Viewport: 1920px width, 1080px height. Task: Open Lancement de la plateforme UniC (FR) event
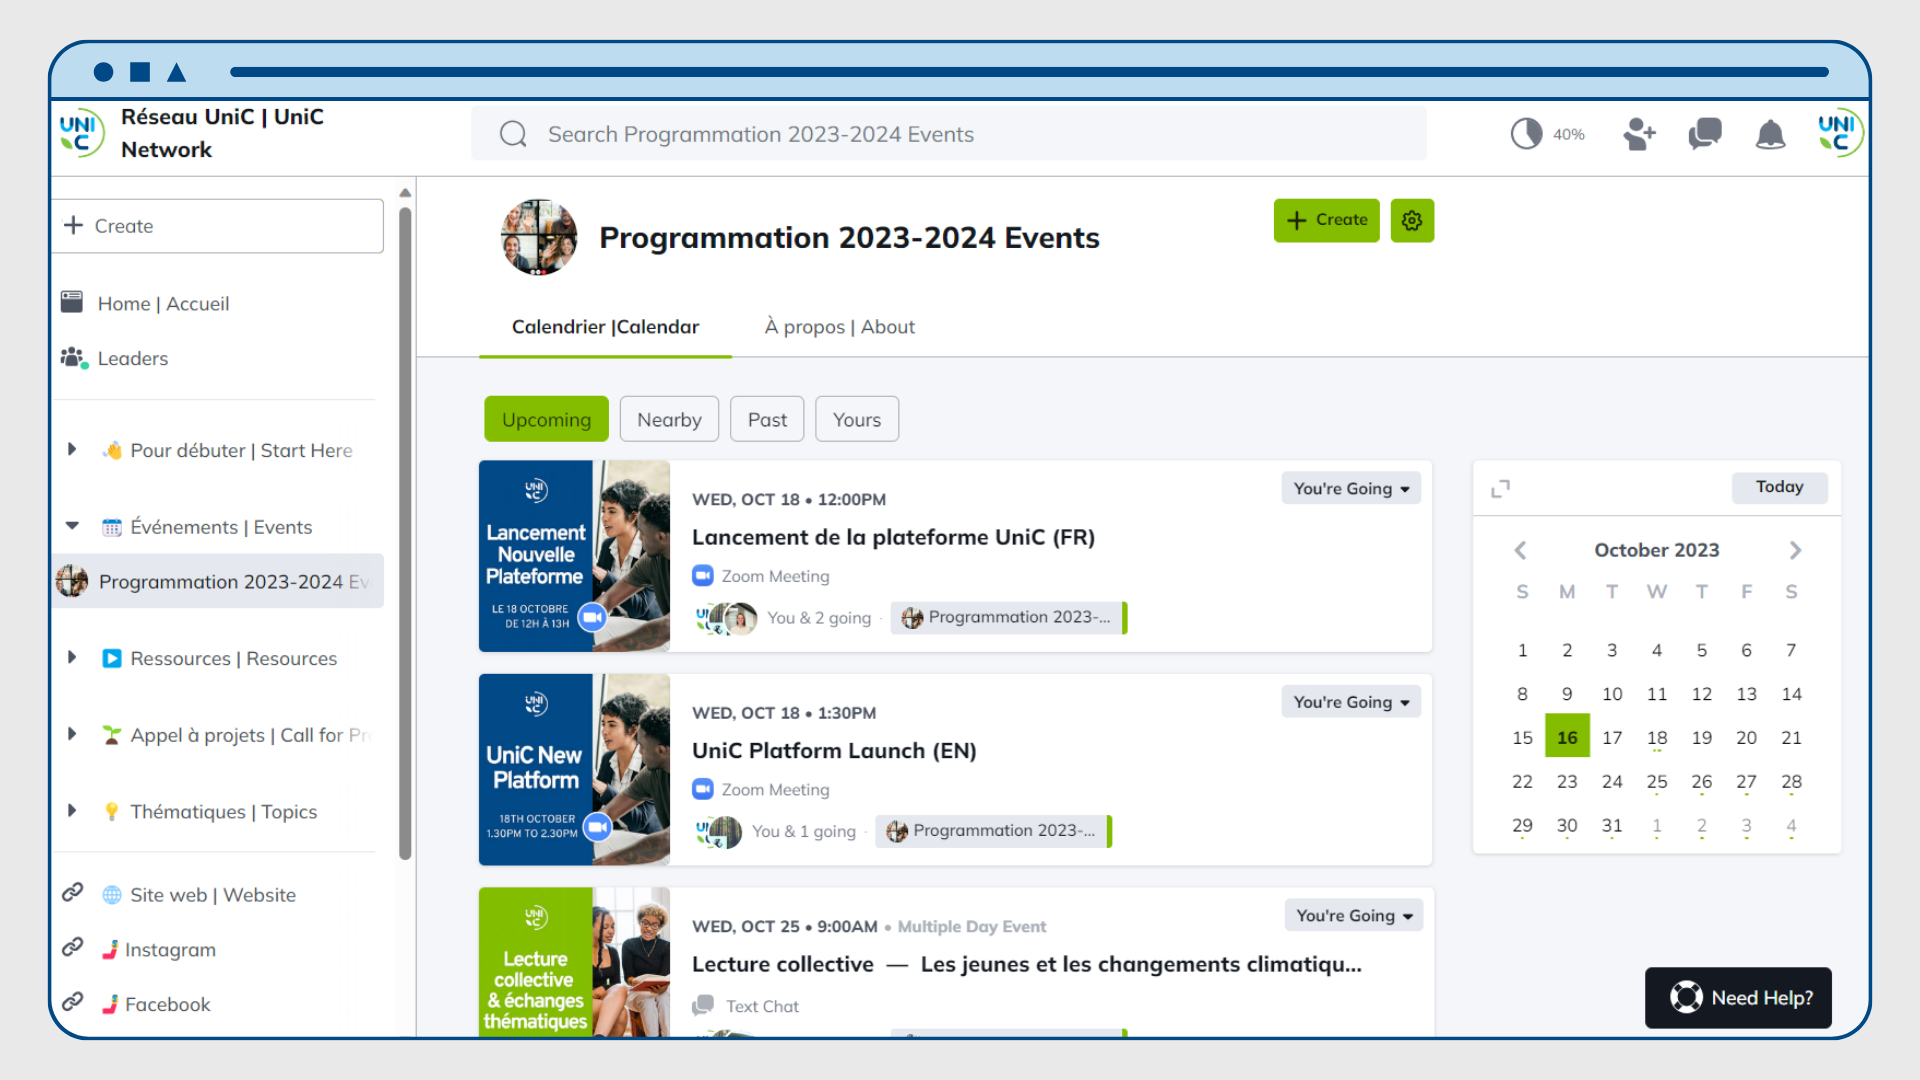pyautogui.click(x=893, y=537)
